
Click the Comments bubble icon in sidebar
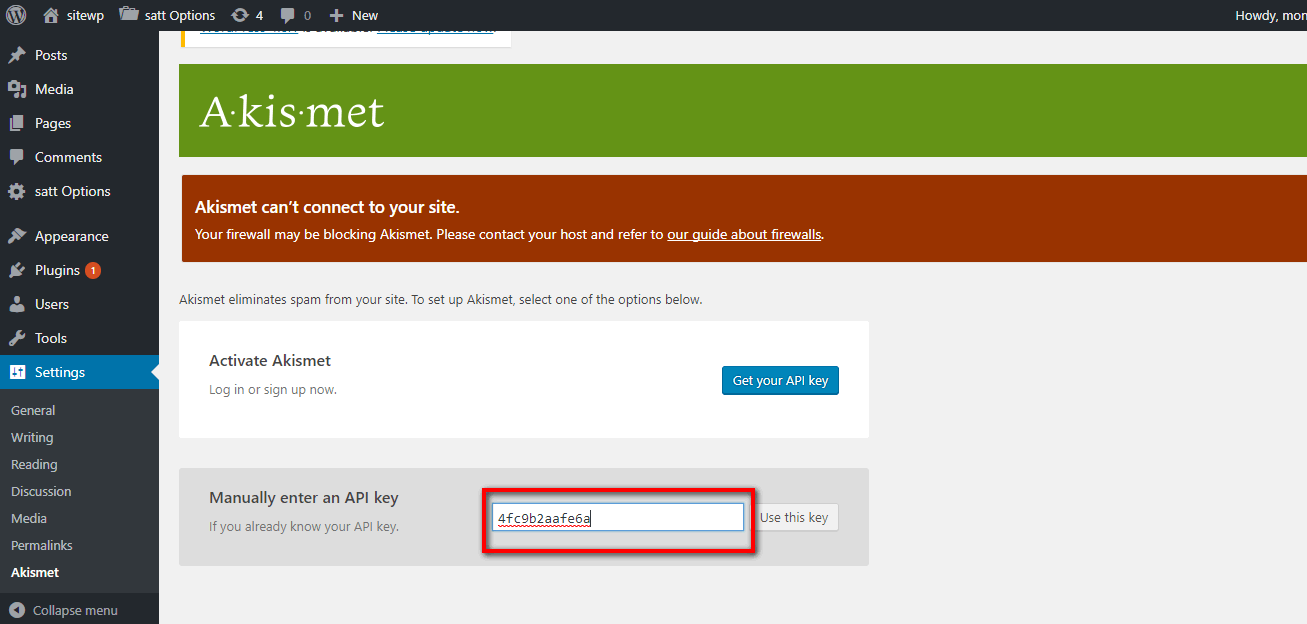[17, 157]
